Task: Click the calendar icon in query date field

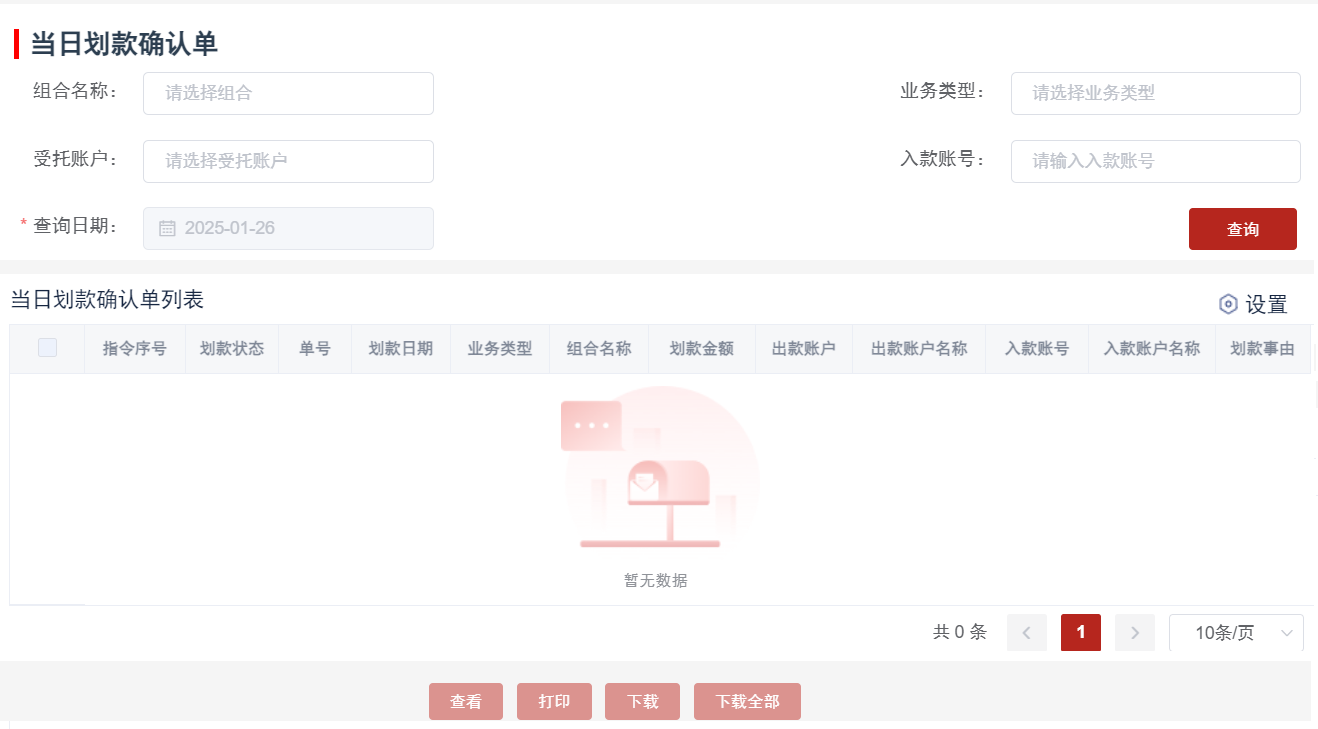Action: [167, 228]
